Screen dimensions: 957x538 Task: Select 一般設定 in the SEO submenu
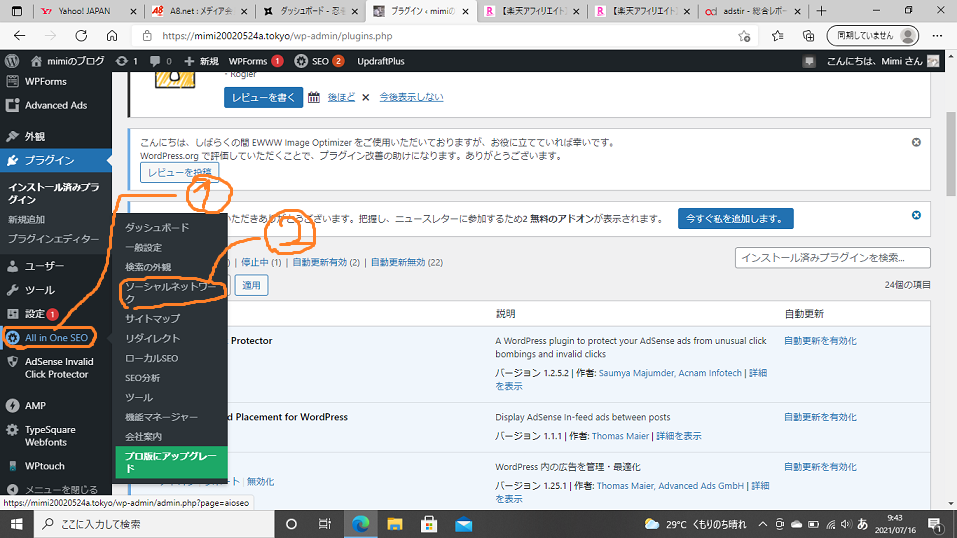point(143,247)
